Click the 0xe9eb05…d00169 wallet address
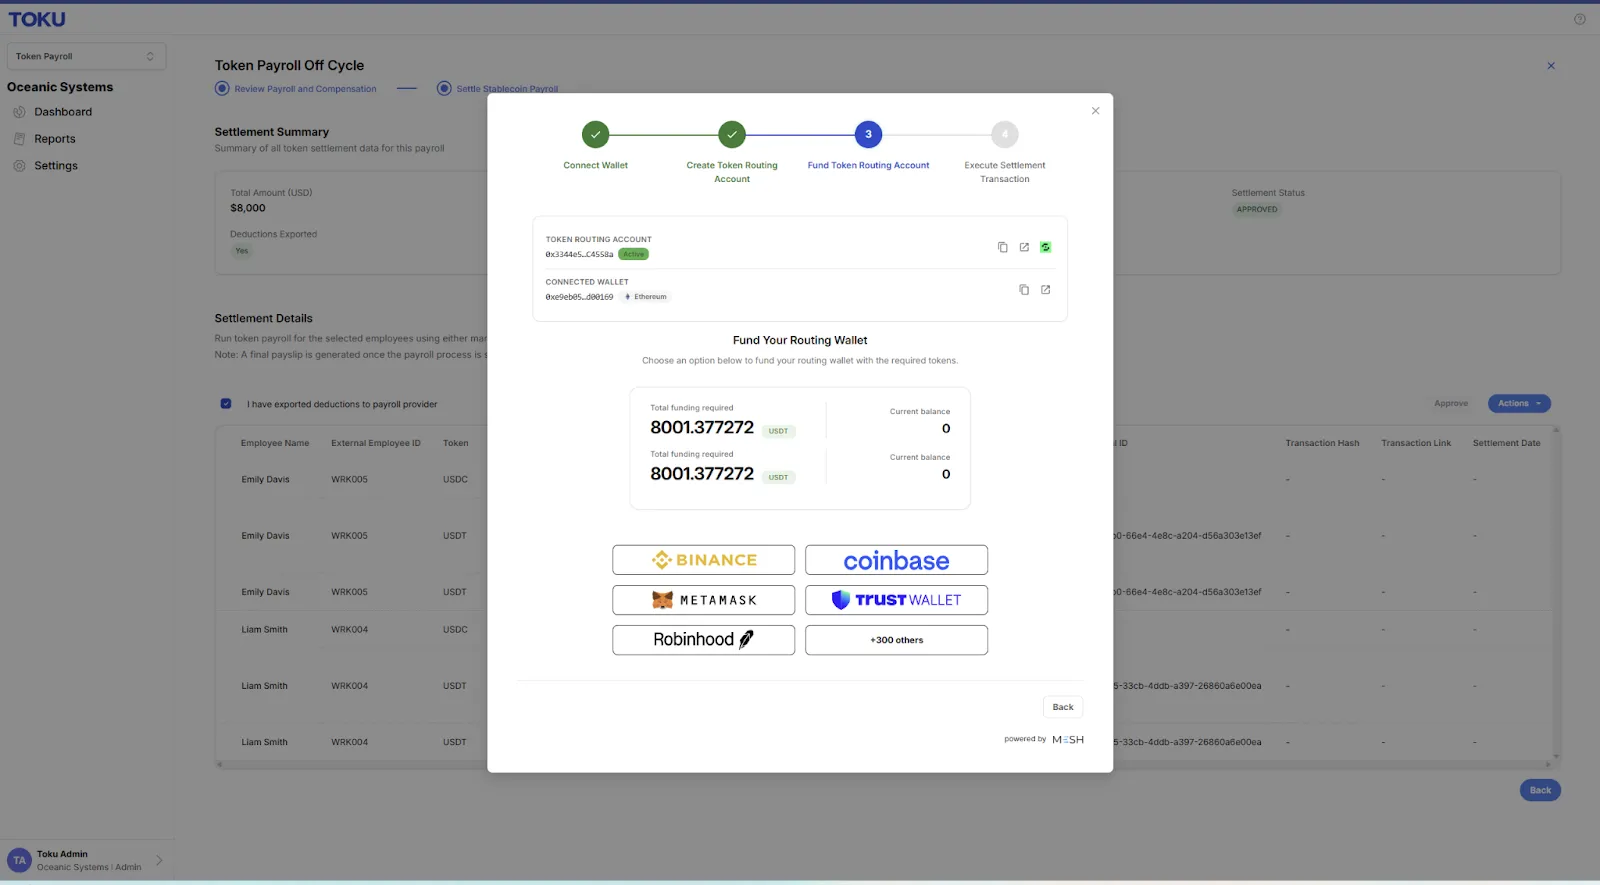 point(579,297)
